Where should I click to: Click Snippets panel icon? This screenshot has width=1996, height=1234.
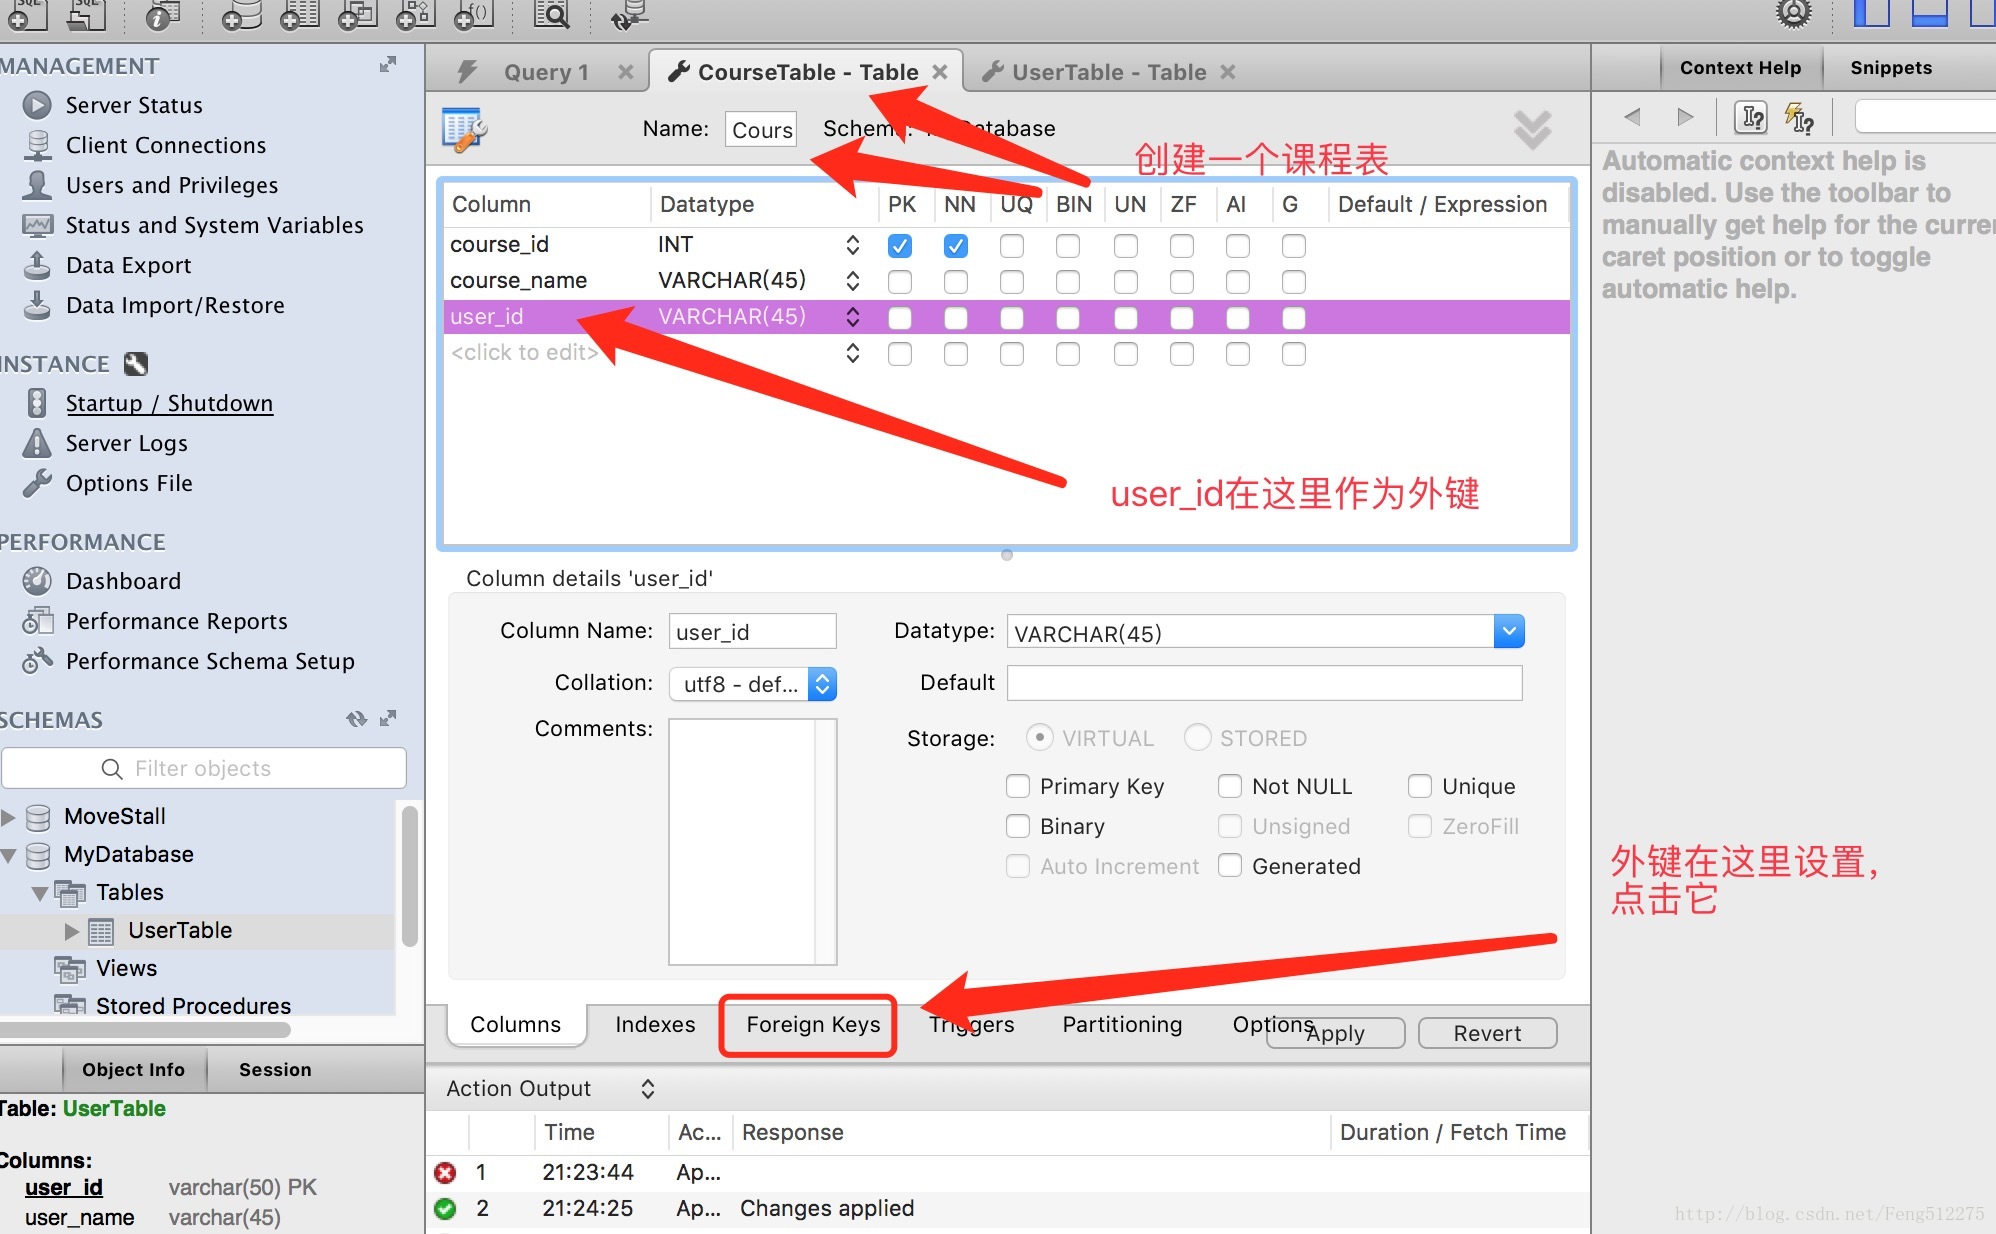(1888, 67)
